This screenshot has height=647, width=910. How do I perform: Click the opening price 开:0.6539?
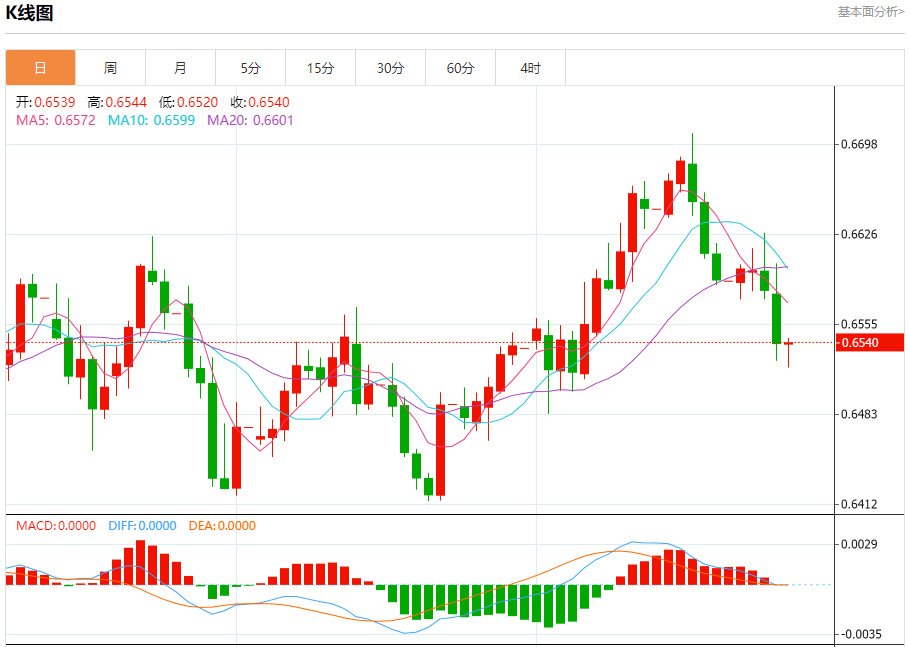[45, 102]
